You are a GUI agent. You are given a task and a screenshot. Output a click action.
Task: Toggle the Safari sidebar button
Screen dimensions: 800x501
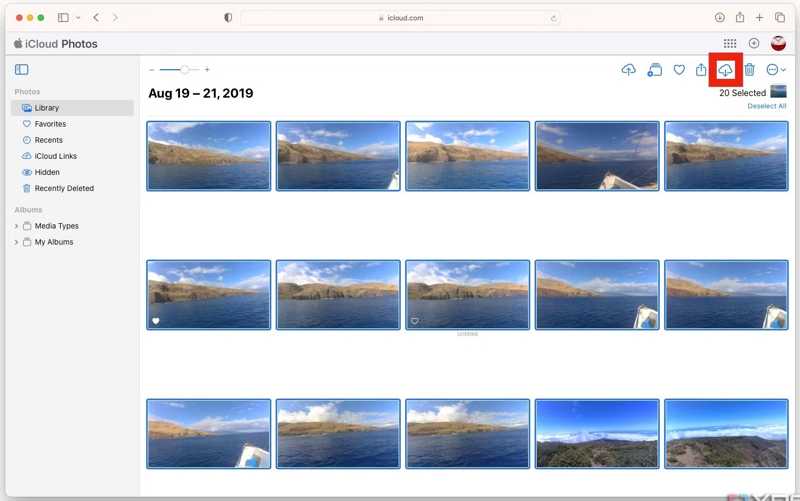coord(63,18)
